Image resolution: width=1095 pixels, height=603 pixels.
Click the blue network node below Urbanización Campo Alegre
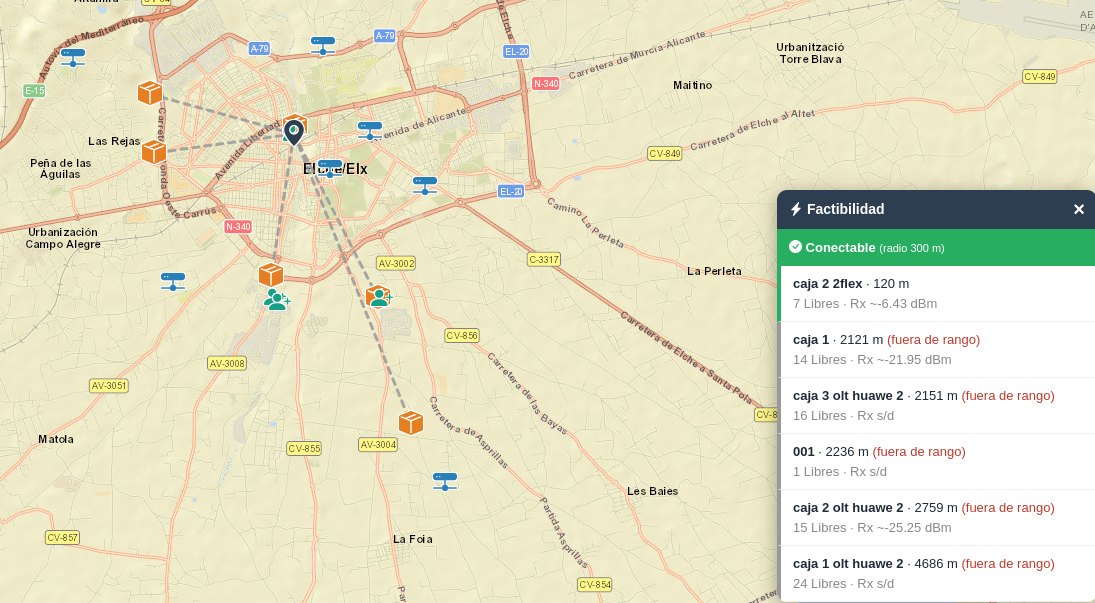(172, 282)
